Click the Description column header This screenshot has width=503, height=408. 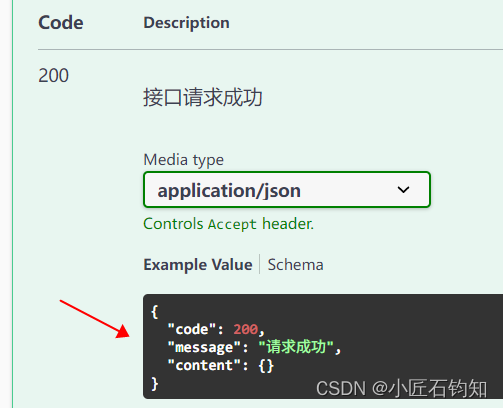pyautogui.click(x=186, y=23)
